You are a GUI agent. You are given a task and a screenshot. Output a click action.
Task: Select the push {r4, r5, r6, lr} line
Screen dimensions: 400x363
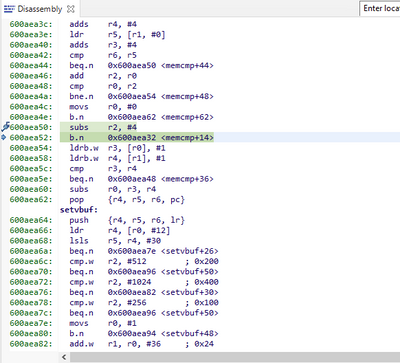[127, 220]
